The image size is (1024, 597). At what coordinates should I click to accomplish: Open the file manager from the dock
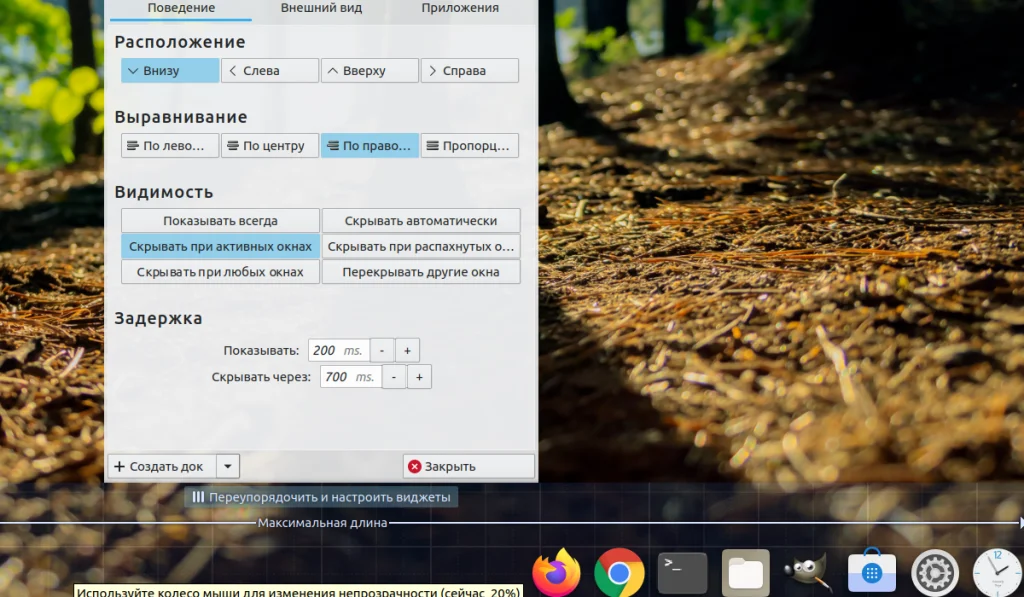746,571
